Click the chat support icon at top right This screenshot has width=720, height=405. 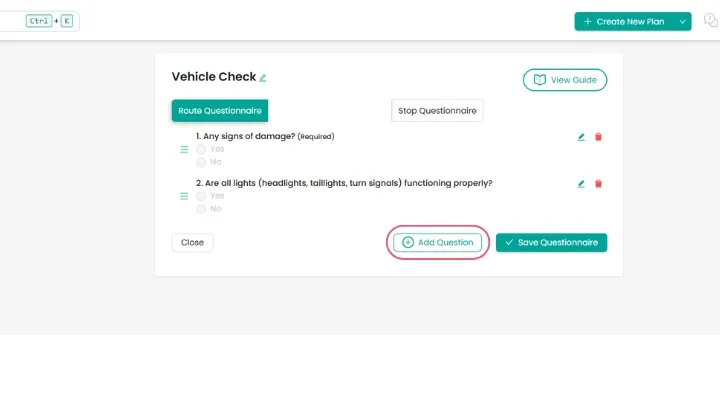[711, 20]
